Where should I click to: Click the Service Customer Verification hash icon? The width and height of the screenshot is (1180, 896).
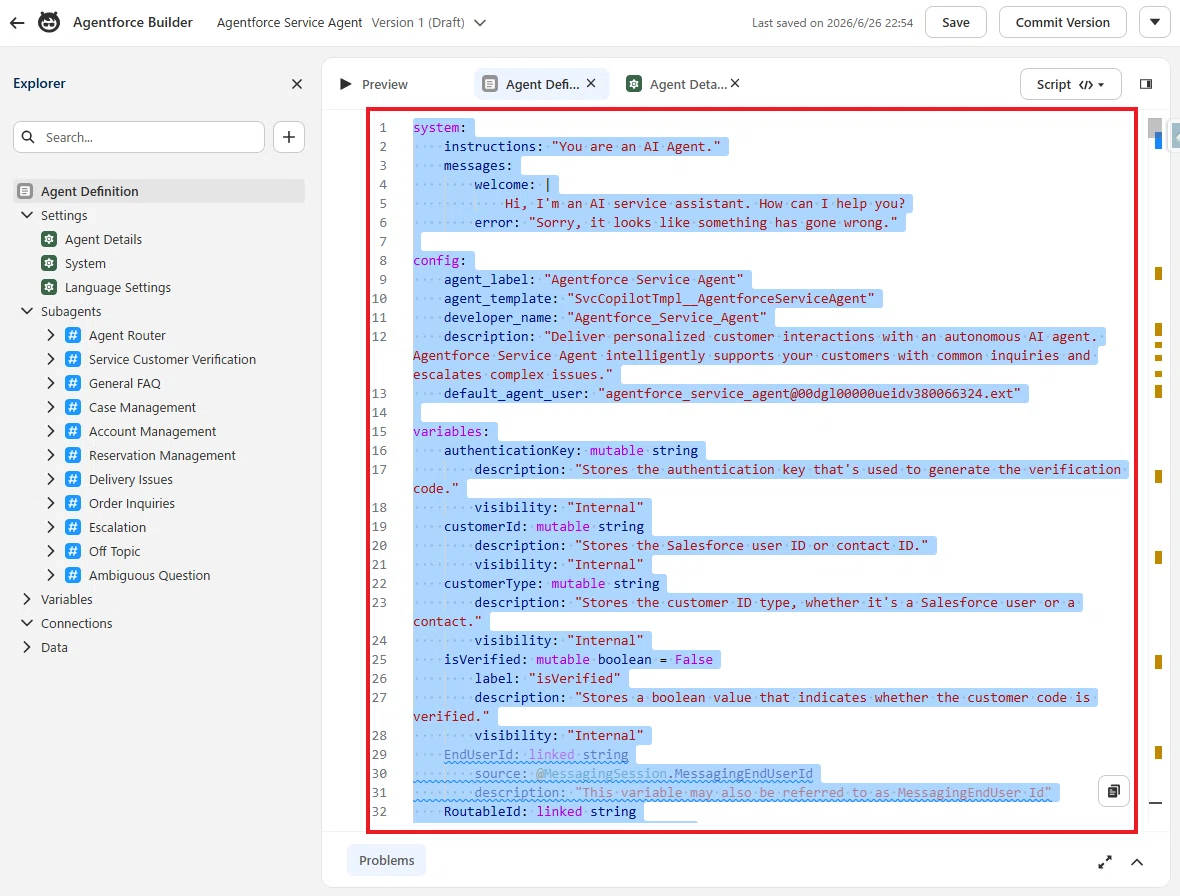coord(73,360)
